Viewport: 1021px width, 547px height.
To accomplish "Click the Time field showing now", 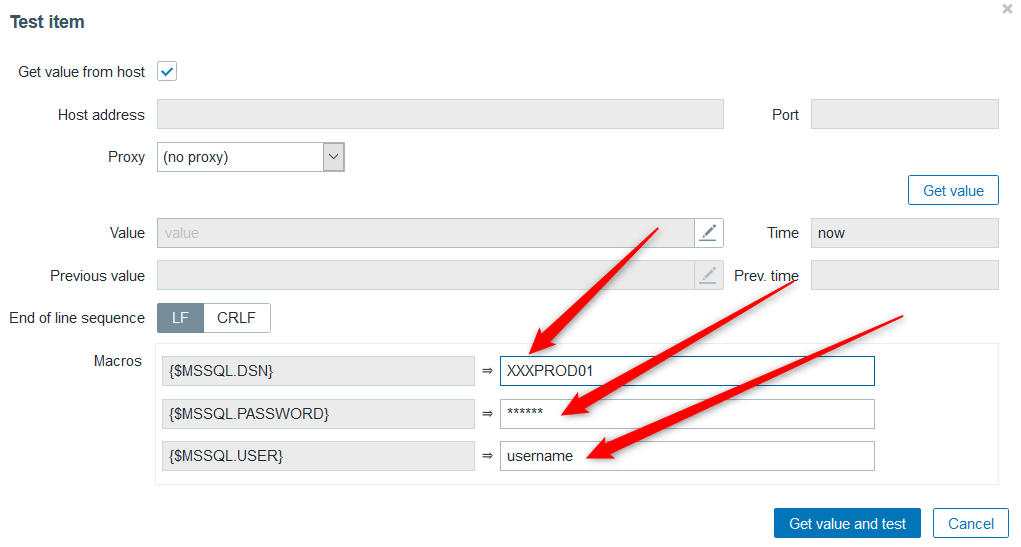I will (904, 233).
